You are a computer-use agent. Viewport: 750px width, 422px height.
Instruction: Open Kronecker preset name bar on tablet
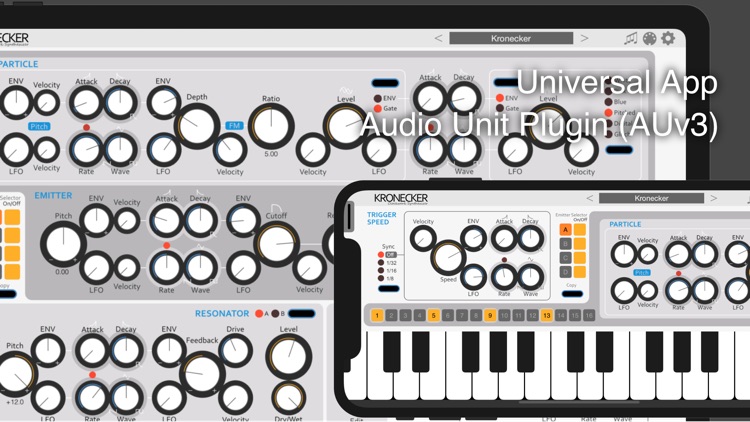coord(511,38)
